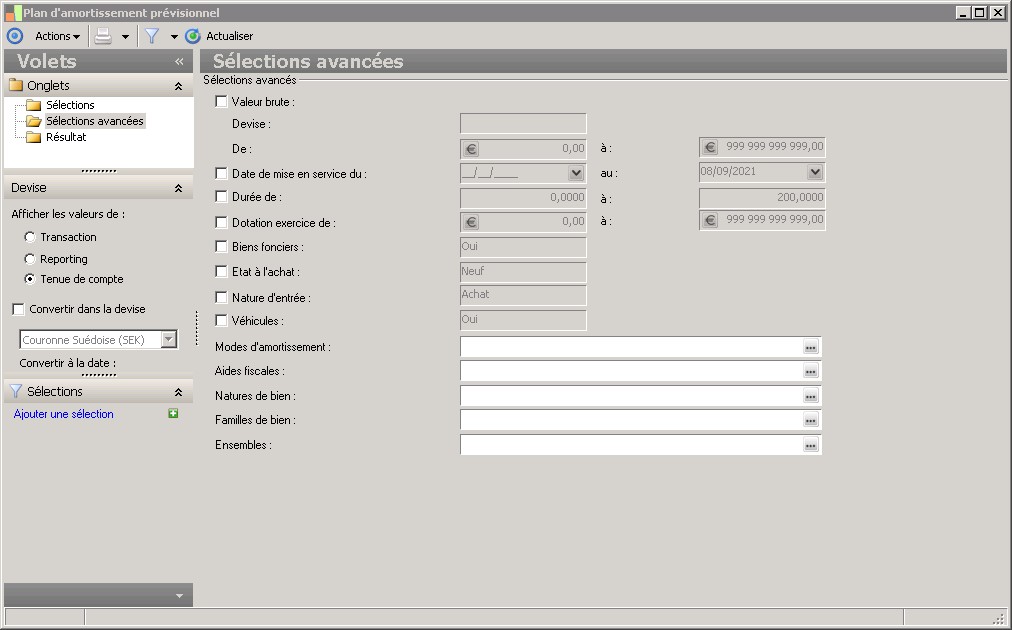Click the Durée de 0,0000 field
This screenshot has width=1012, height=630.
tap(523, 198)
